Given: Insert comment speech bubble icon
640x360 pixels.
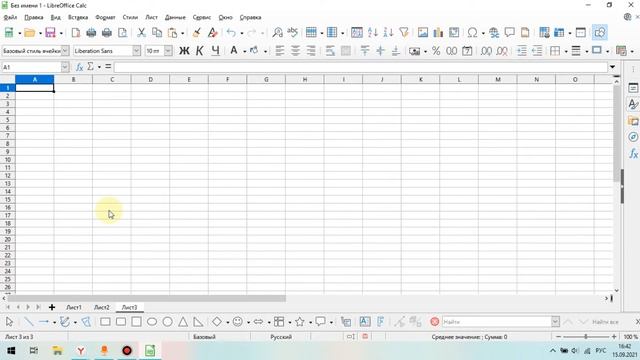Looking at the screenshot, I should tap(509, 33).
